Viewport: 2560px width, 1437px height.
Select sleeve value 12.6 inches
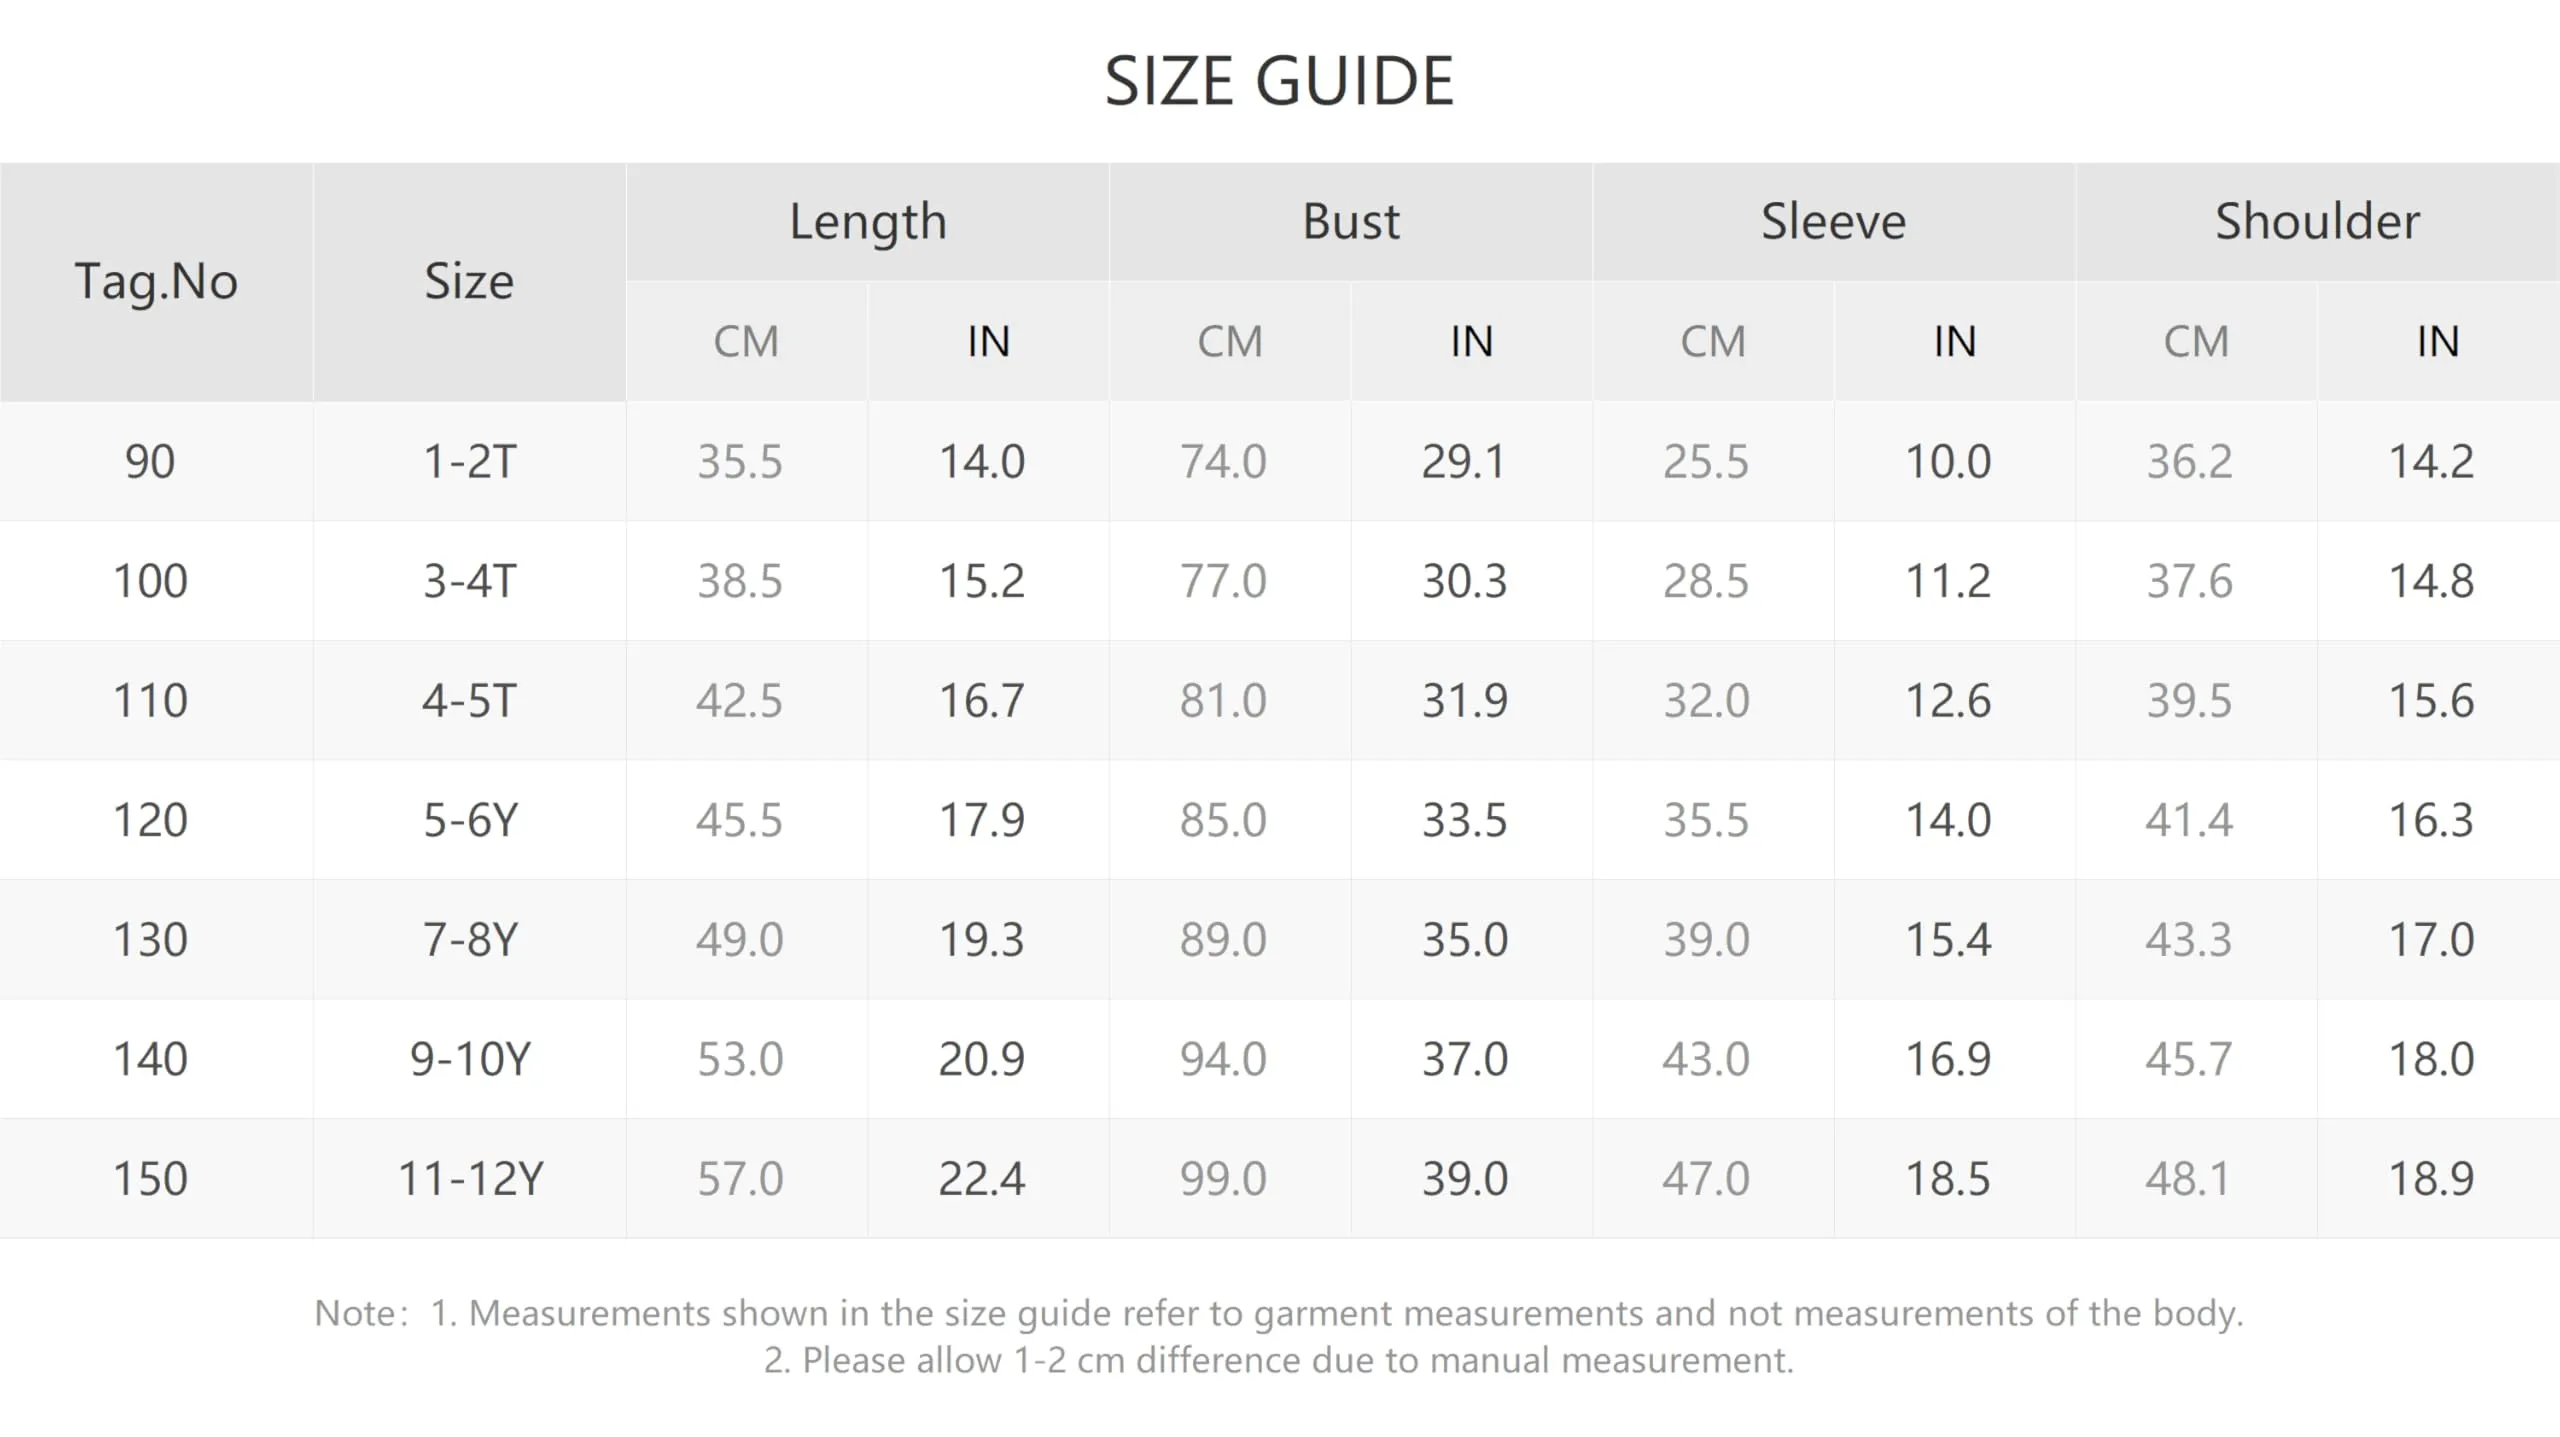(x=1948, y=701)
